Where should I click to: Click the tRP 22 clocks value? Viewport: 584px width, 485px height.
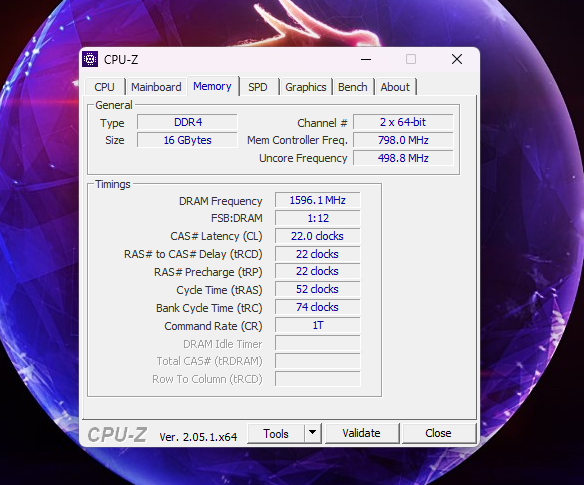point(318,271)
